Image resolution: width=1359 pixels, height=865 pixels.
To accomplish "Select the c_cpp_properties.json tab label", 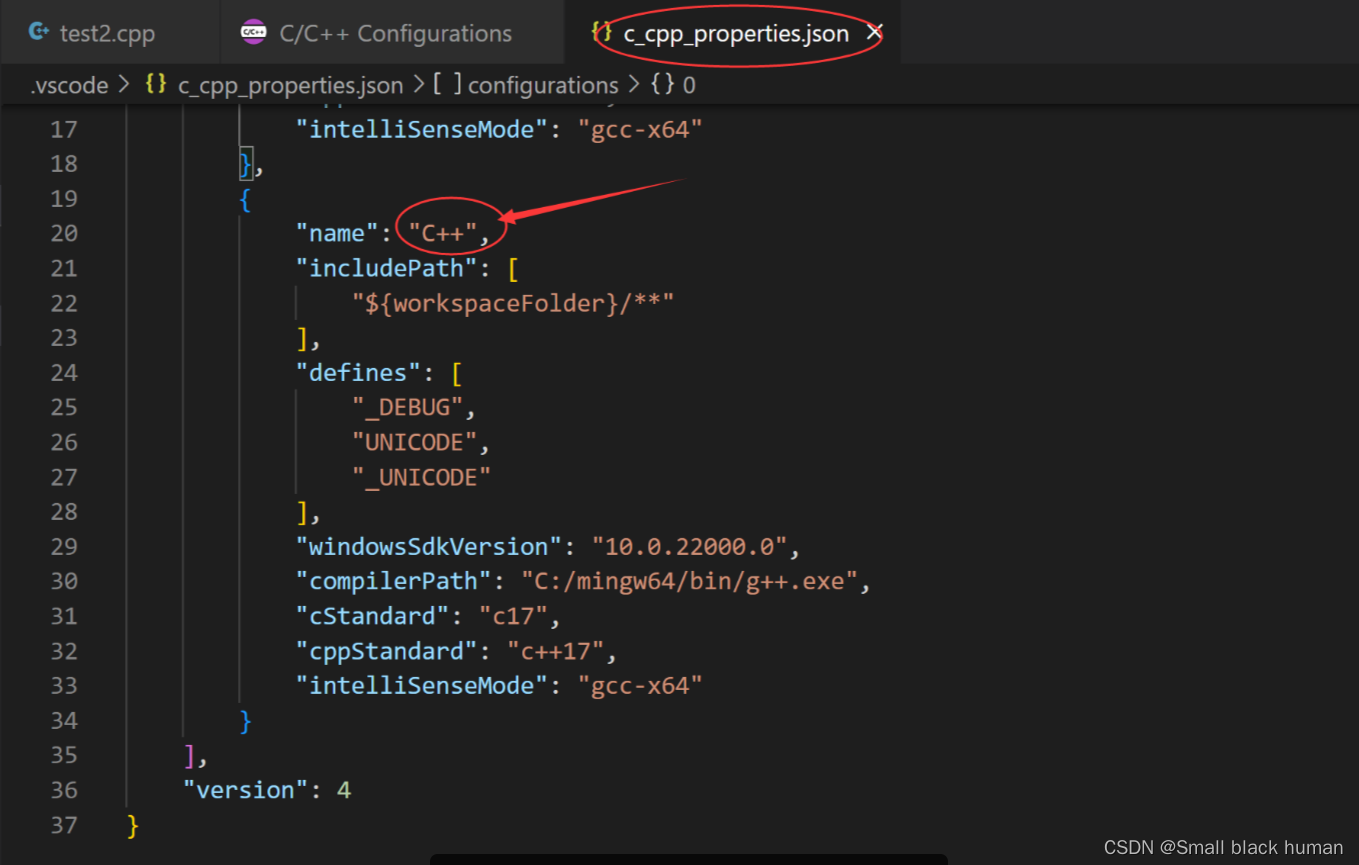I will pyautogui.click(x=736, y=33).
